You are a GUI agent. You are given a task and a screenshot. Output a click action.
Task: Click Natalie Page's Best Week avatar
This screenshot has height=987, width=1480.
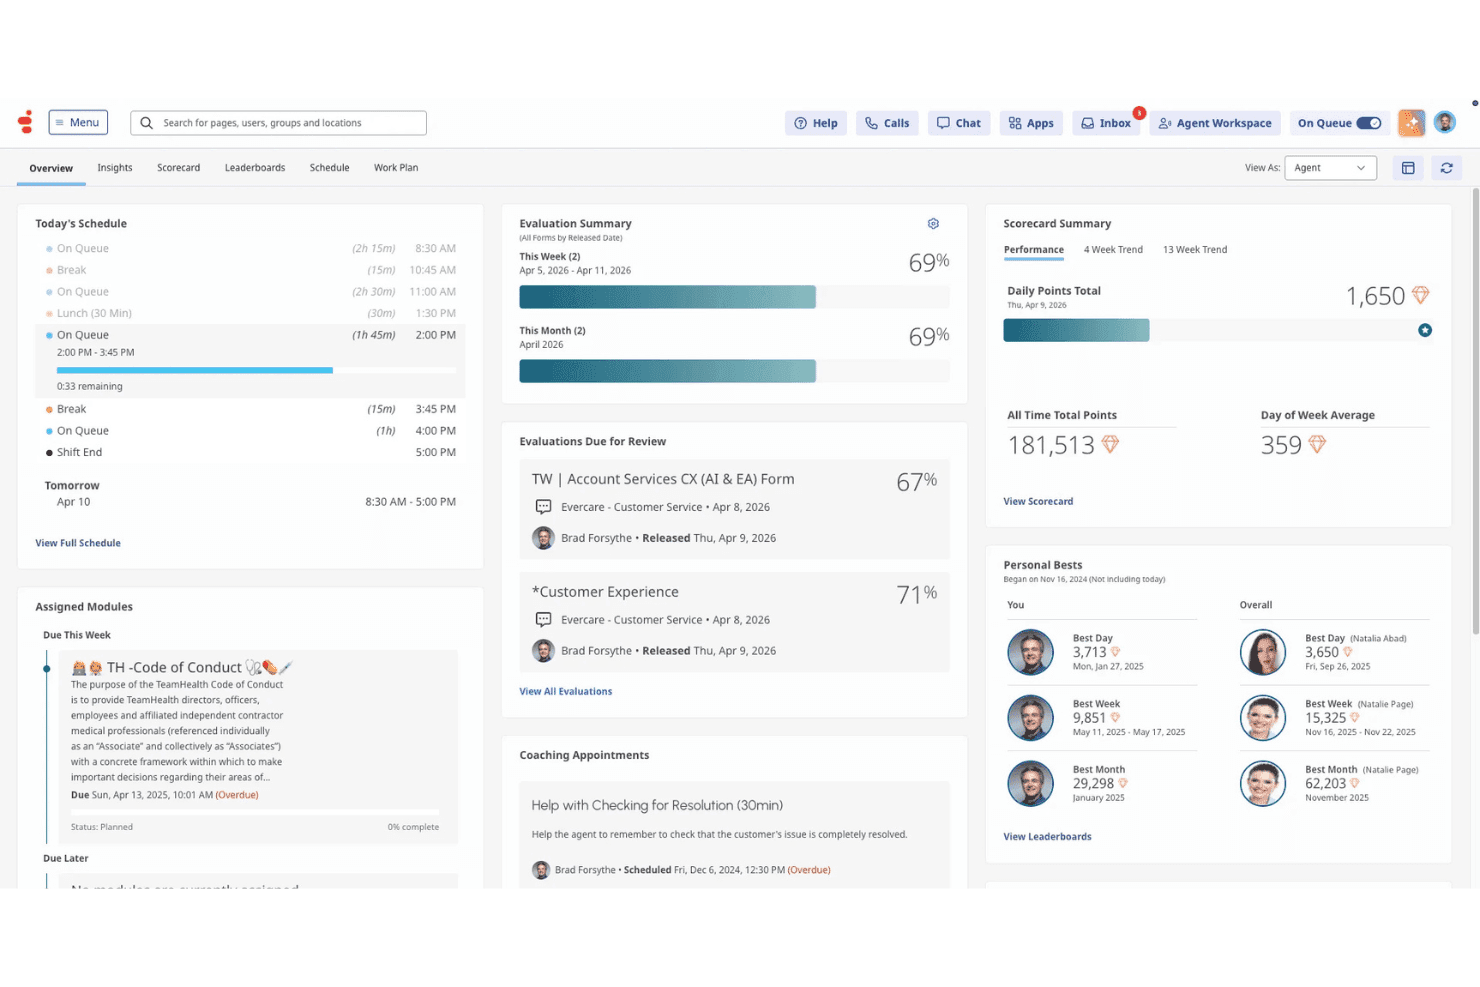pyautogui.click(x=1263, y=718)
